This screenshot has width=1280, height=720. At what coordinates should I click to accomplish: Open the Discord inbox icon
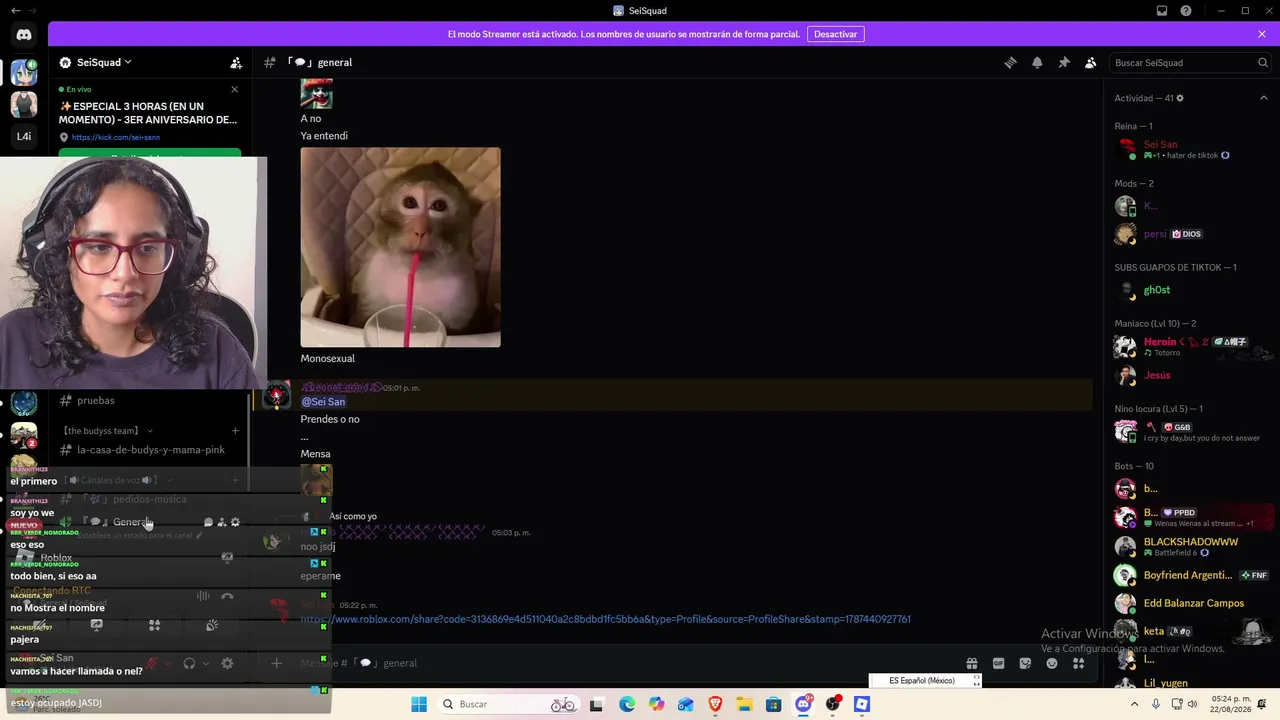coord(1162,11)
